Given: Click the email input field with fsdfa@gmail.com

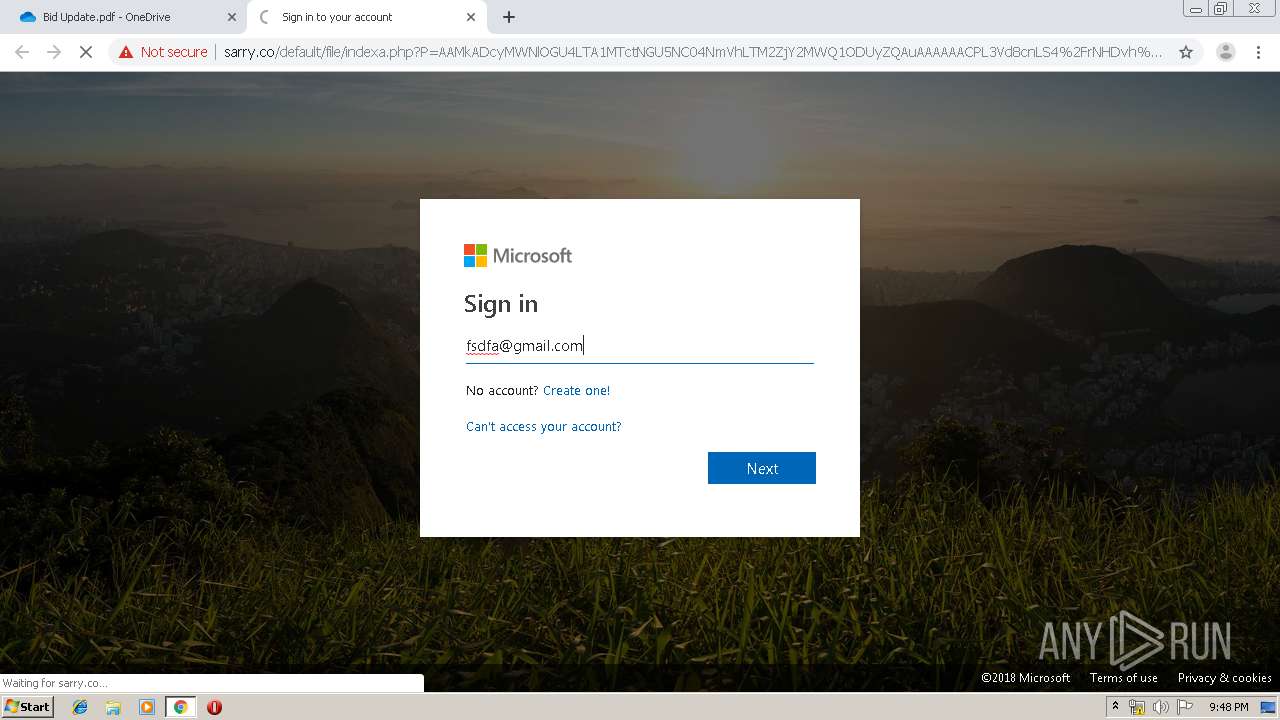Looking at the screenshot, I should coord(640,346).
